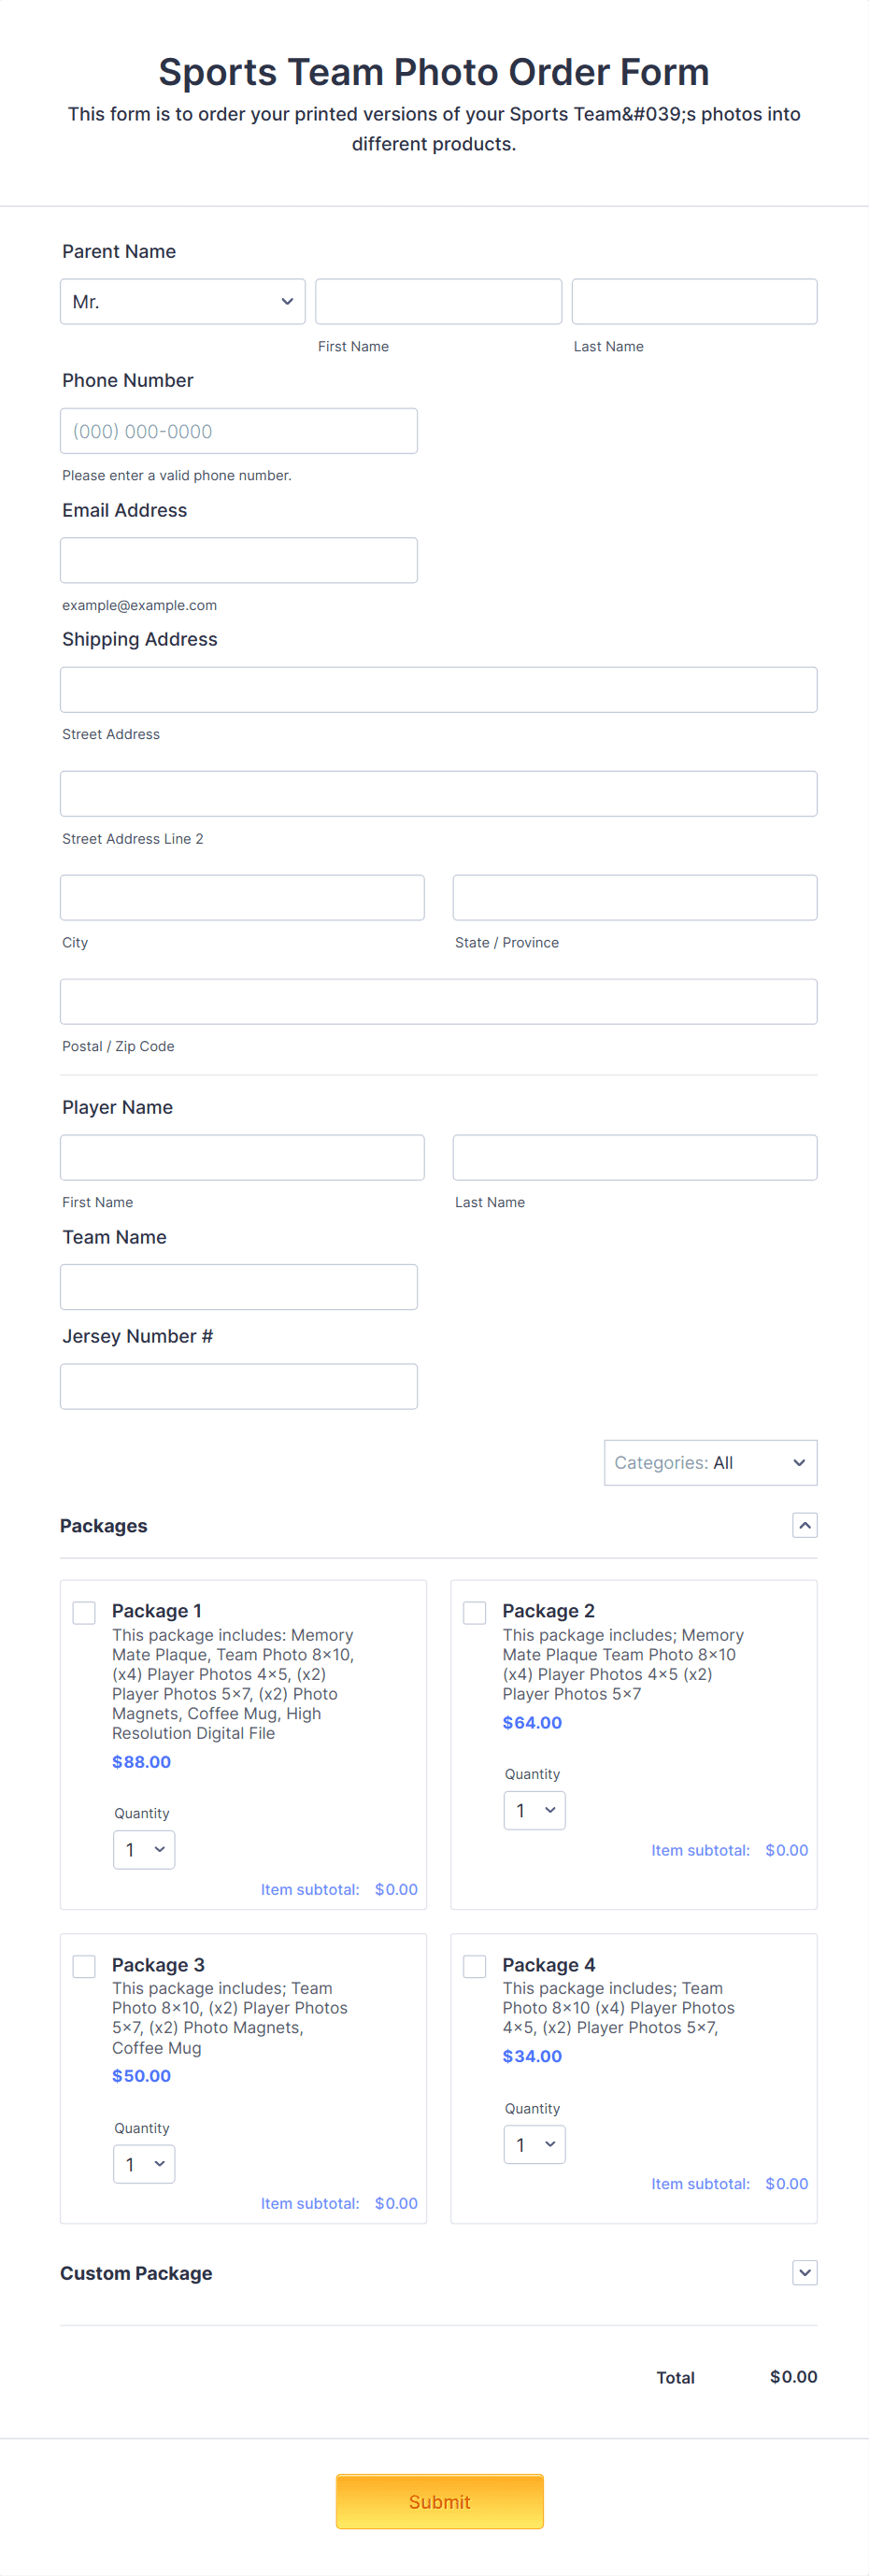This screenshot has height=2576, width=869.
Task: Select the Package 3 checkbox
Action: pos(84,1966)
